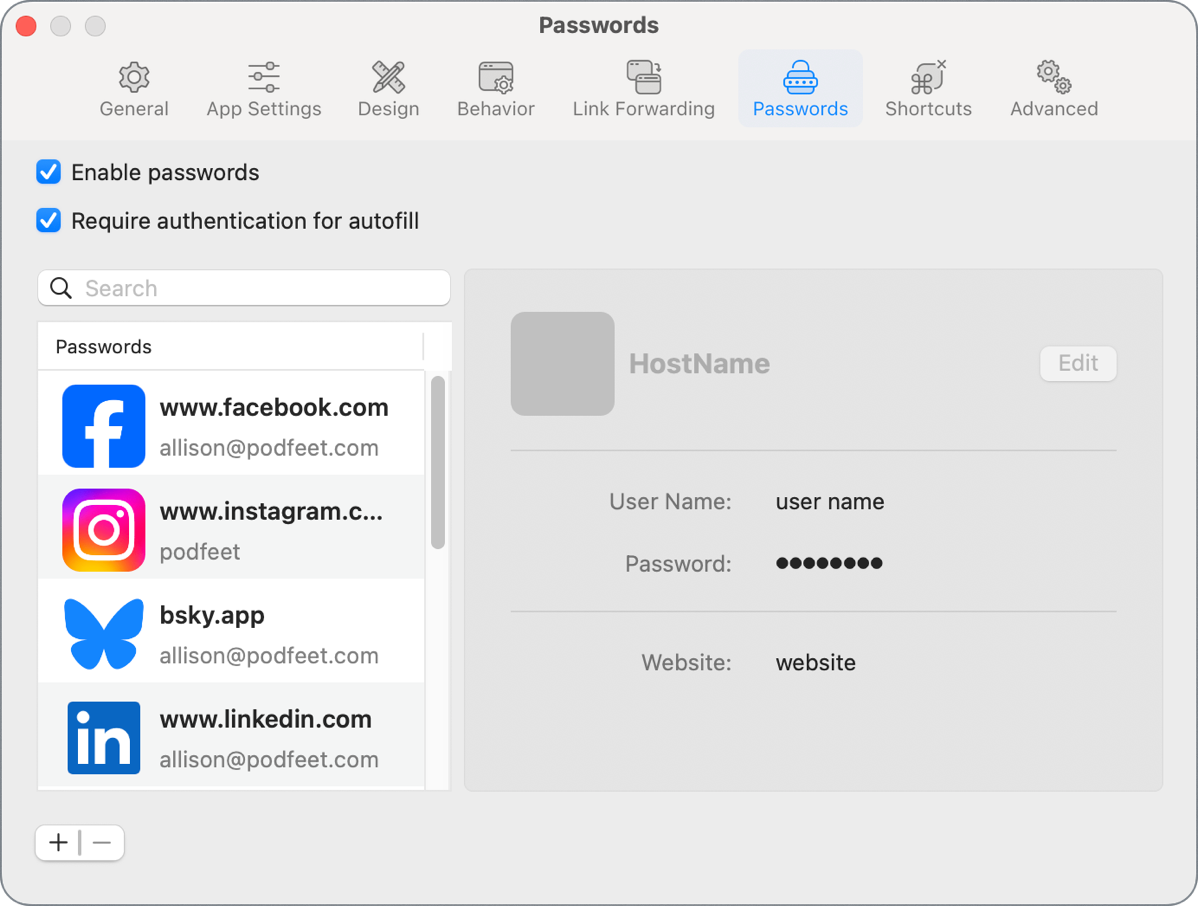
Task: Click the magnifying glass search icon
Action: point(60,288)
